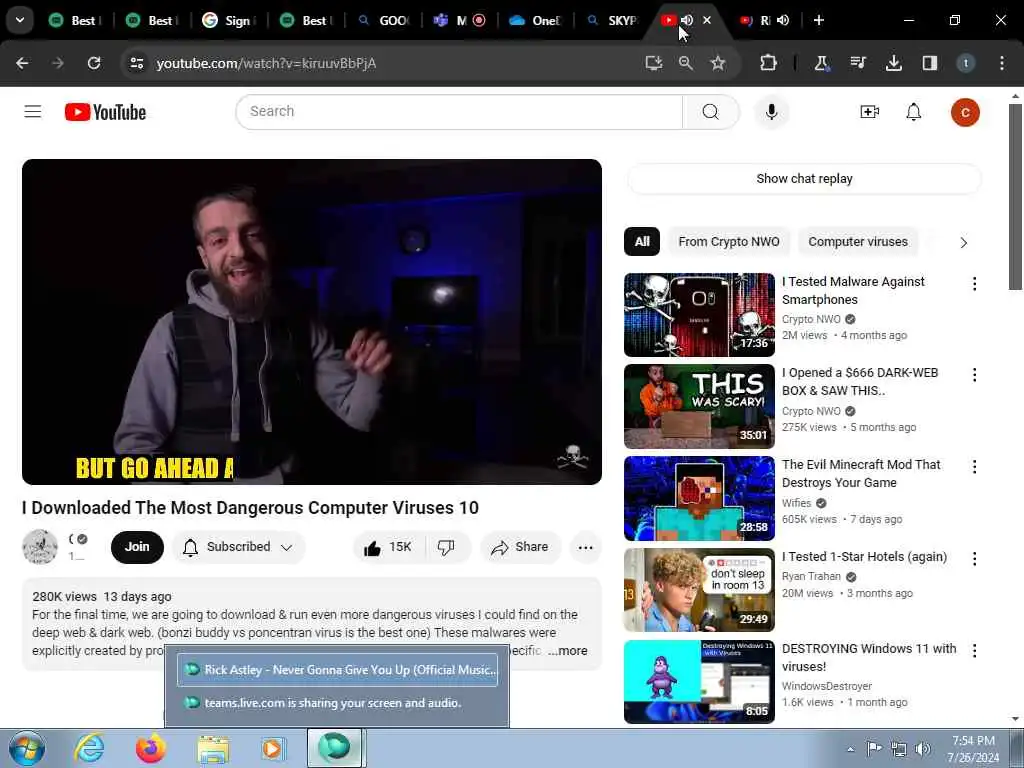Click the 'Join' channel membership button
1024x768 pixels.
point(137,547)
